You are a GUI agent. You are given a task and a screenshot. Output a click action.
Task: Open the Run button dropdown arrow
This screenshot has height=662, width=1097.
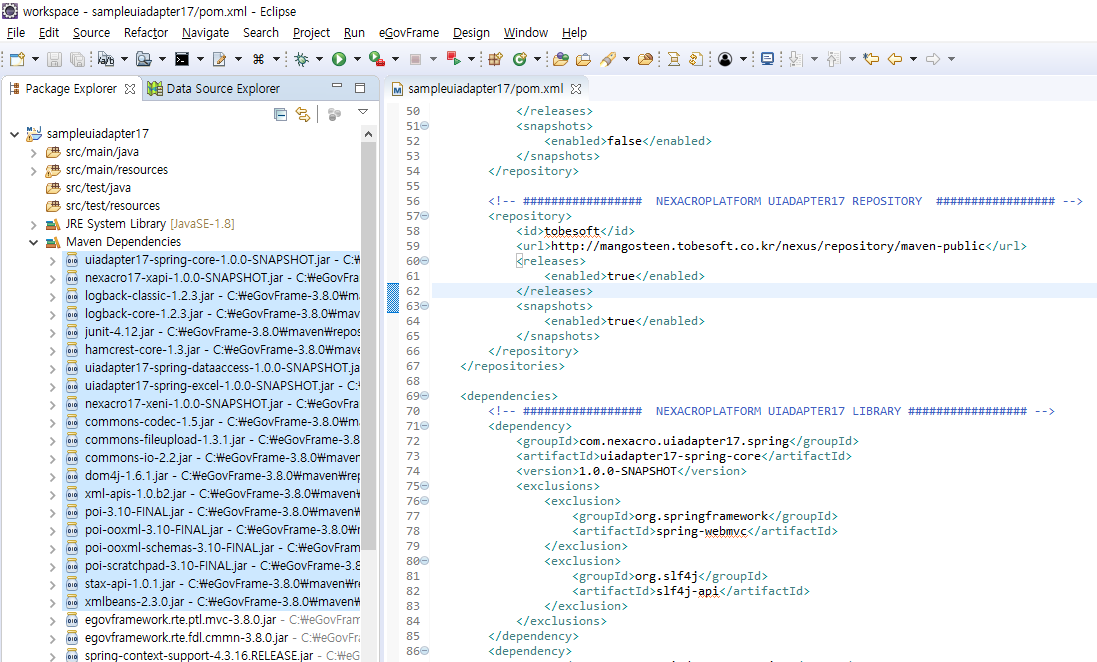pyautogui.click(x=357, y=60)
